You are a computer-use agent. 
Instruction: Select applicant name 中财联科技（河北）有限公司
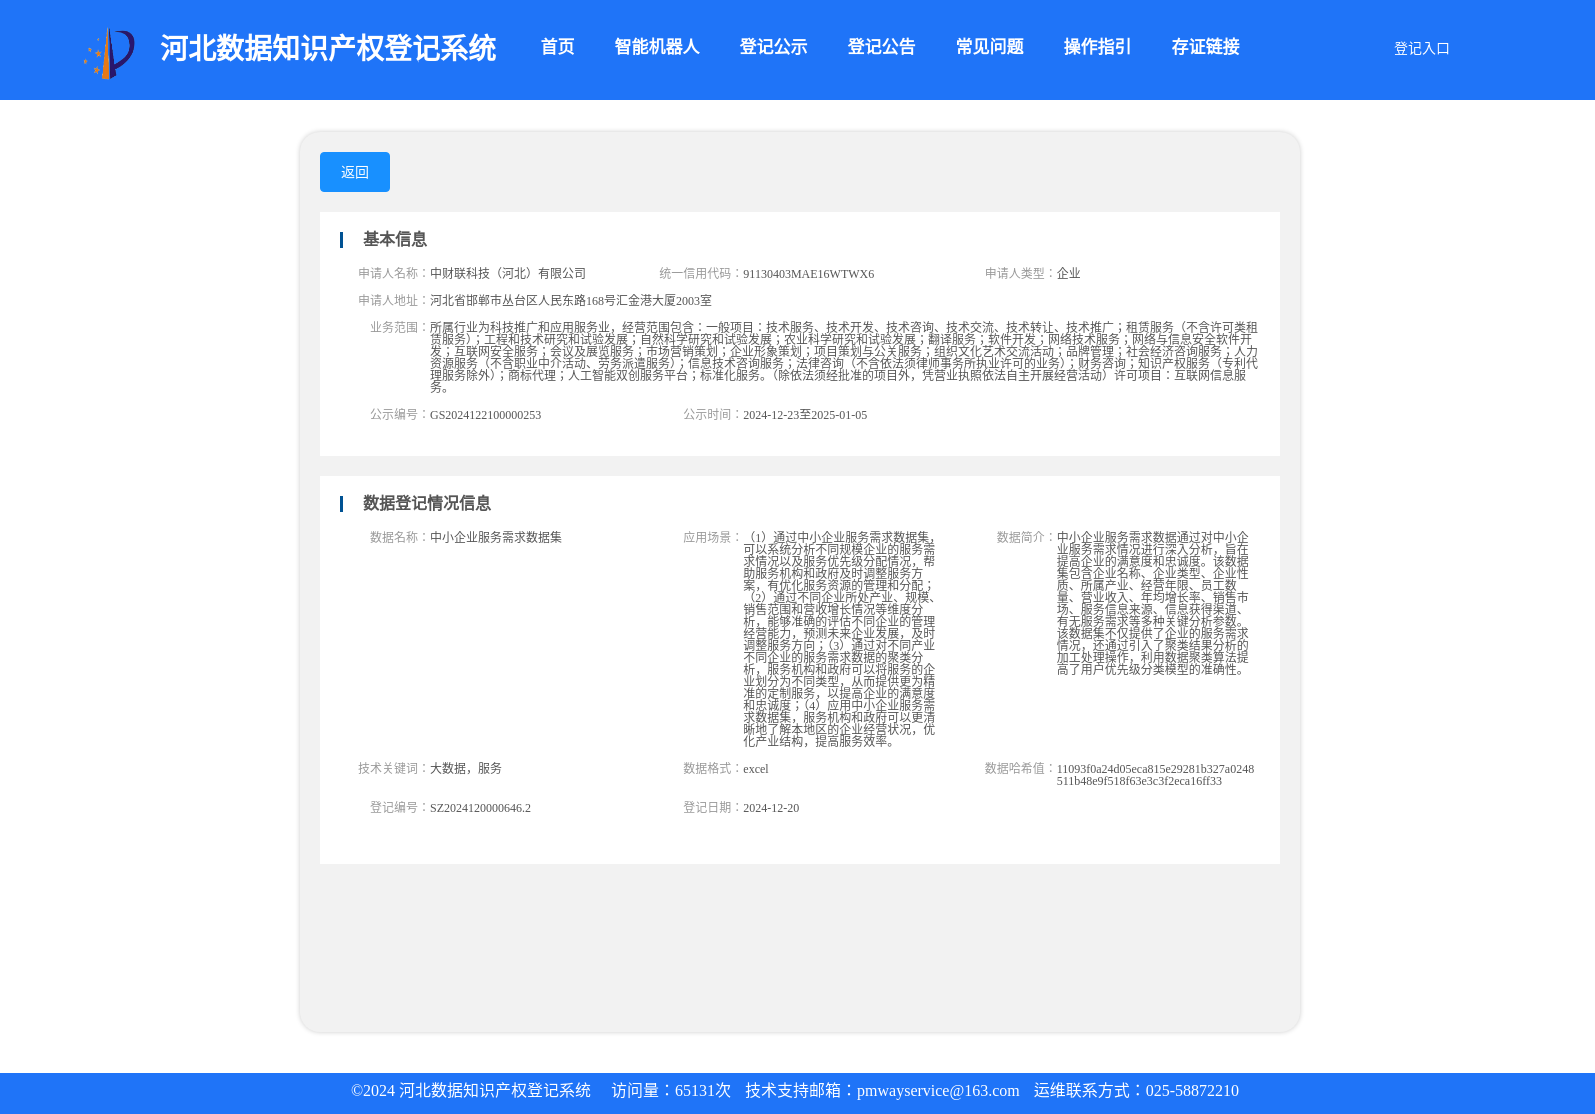point(508,273)
